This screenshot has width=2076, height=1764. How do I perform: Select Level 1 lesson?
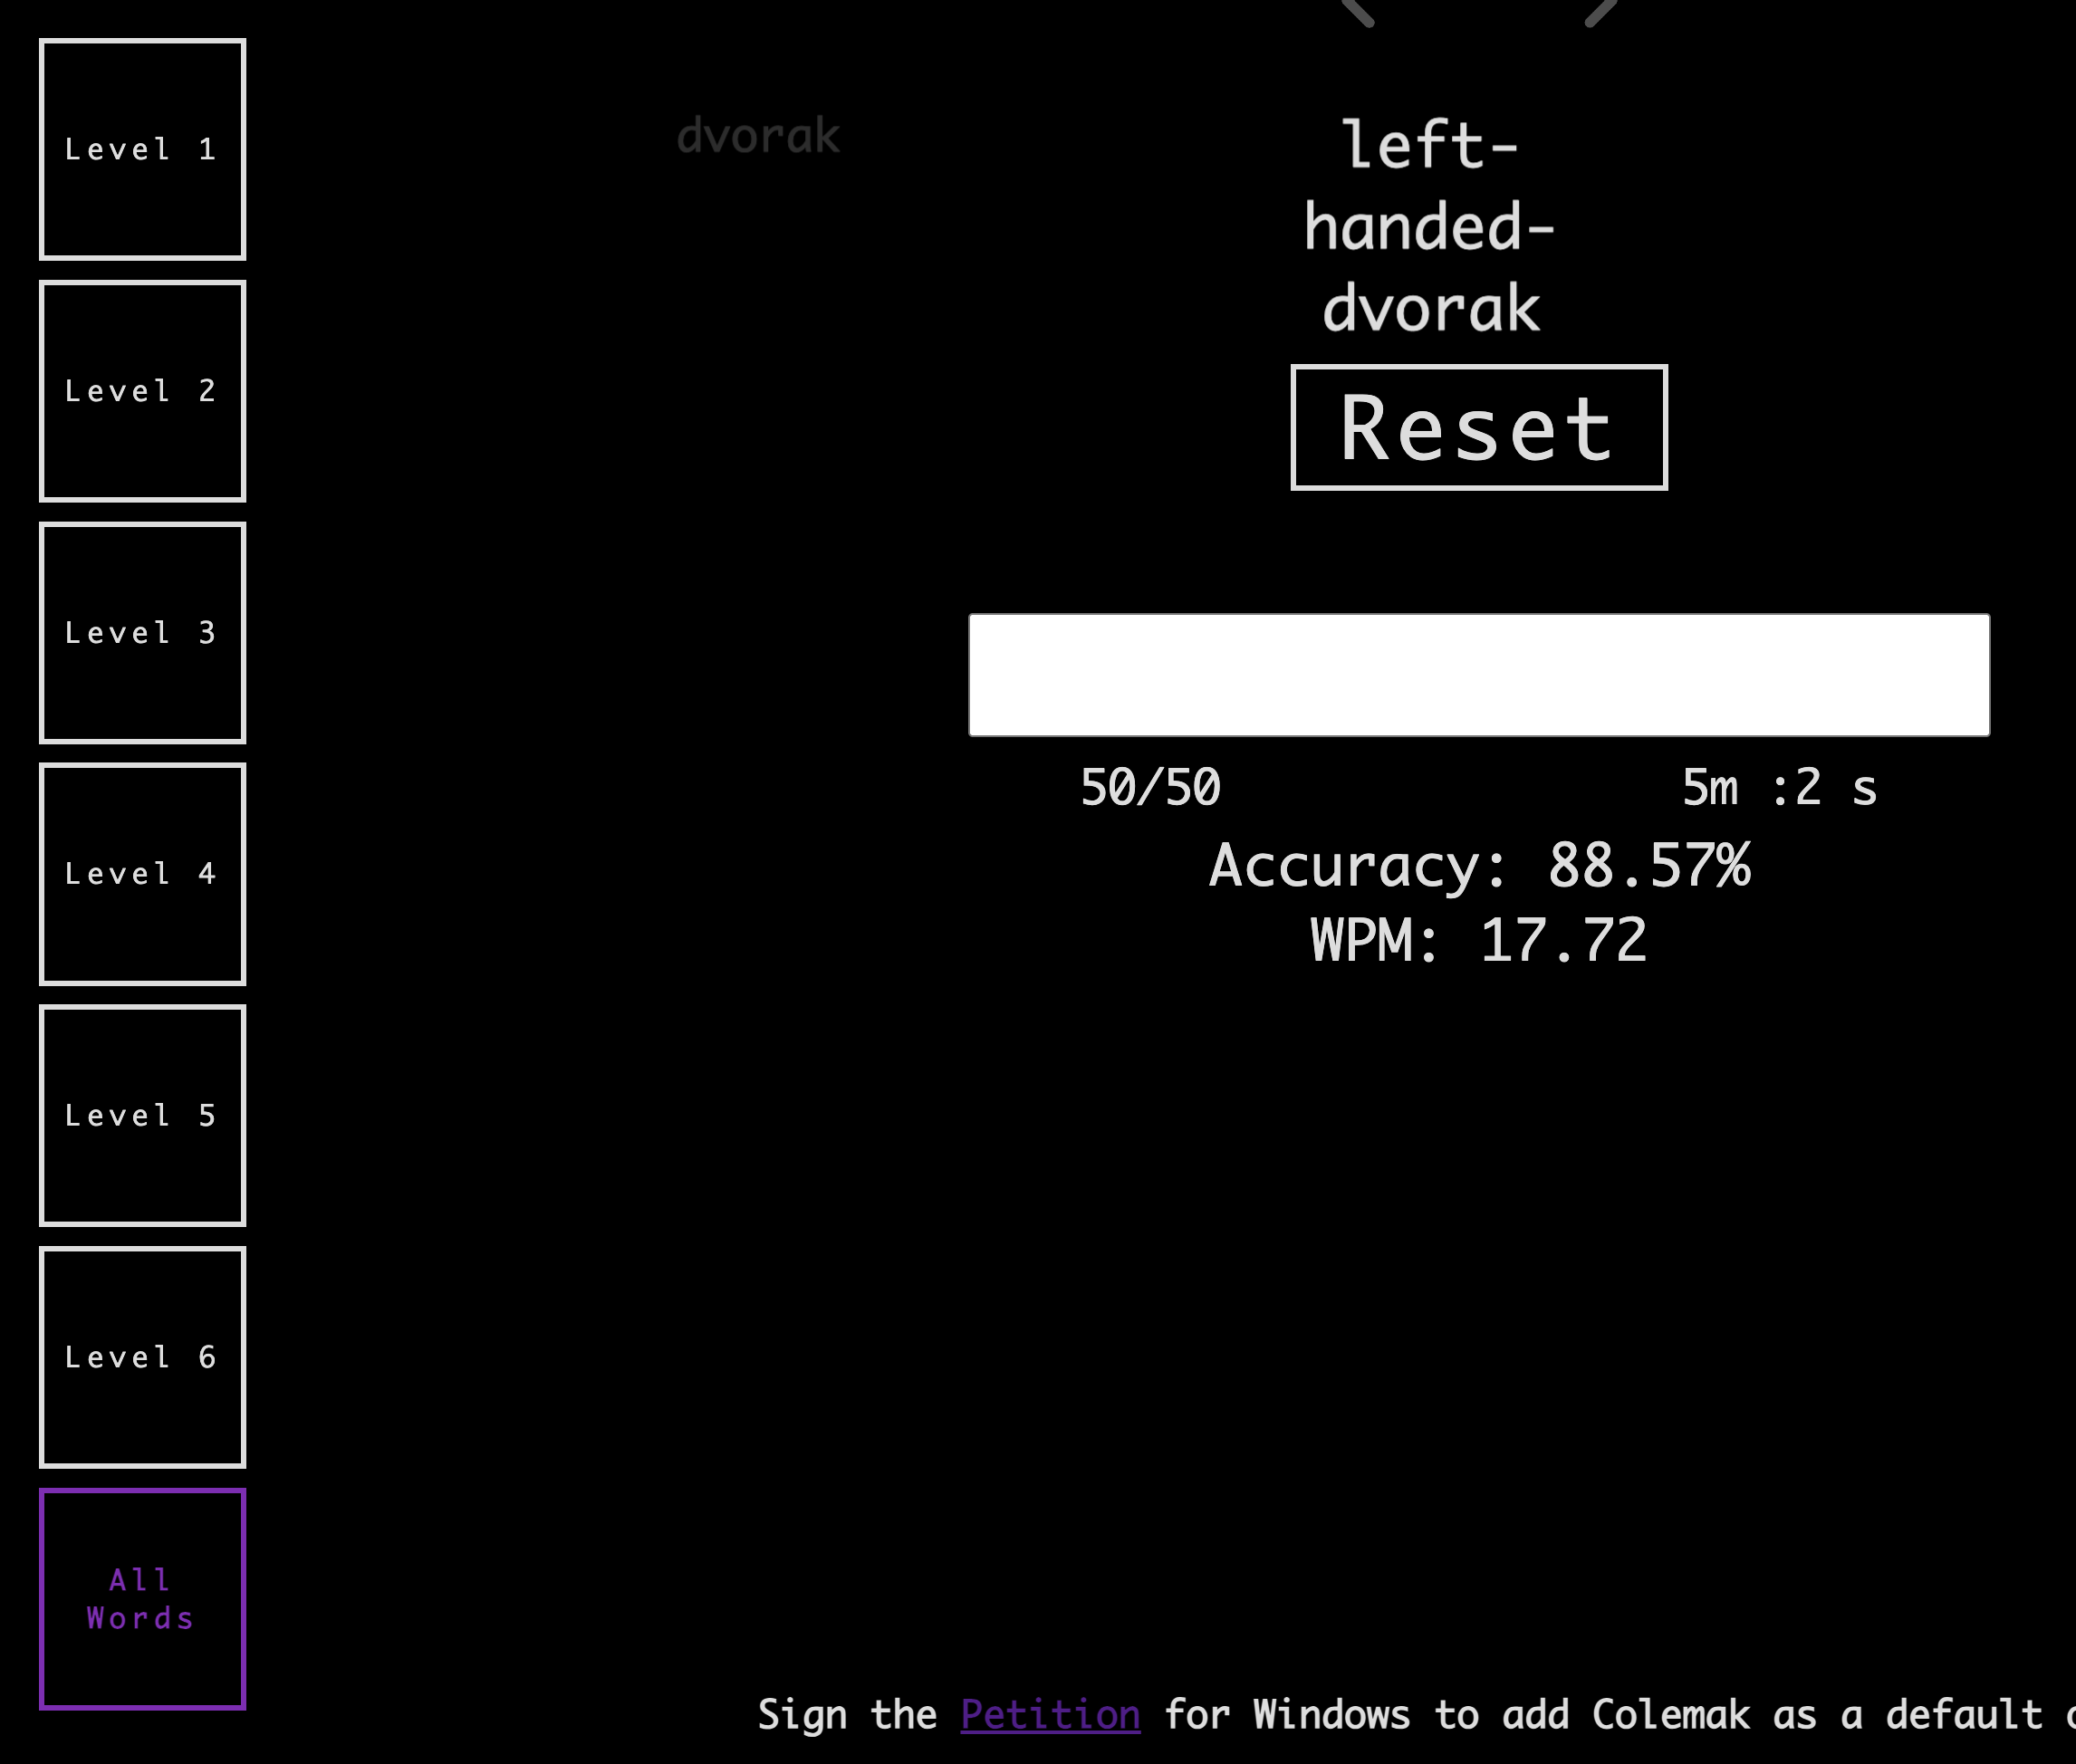click(142, 149)
